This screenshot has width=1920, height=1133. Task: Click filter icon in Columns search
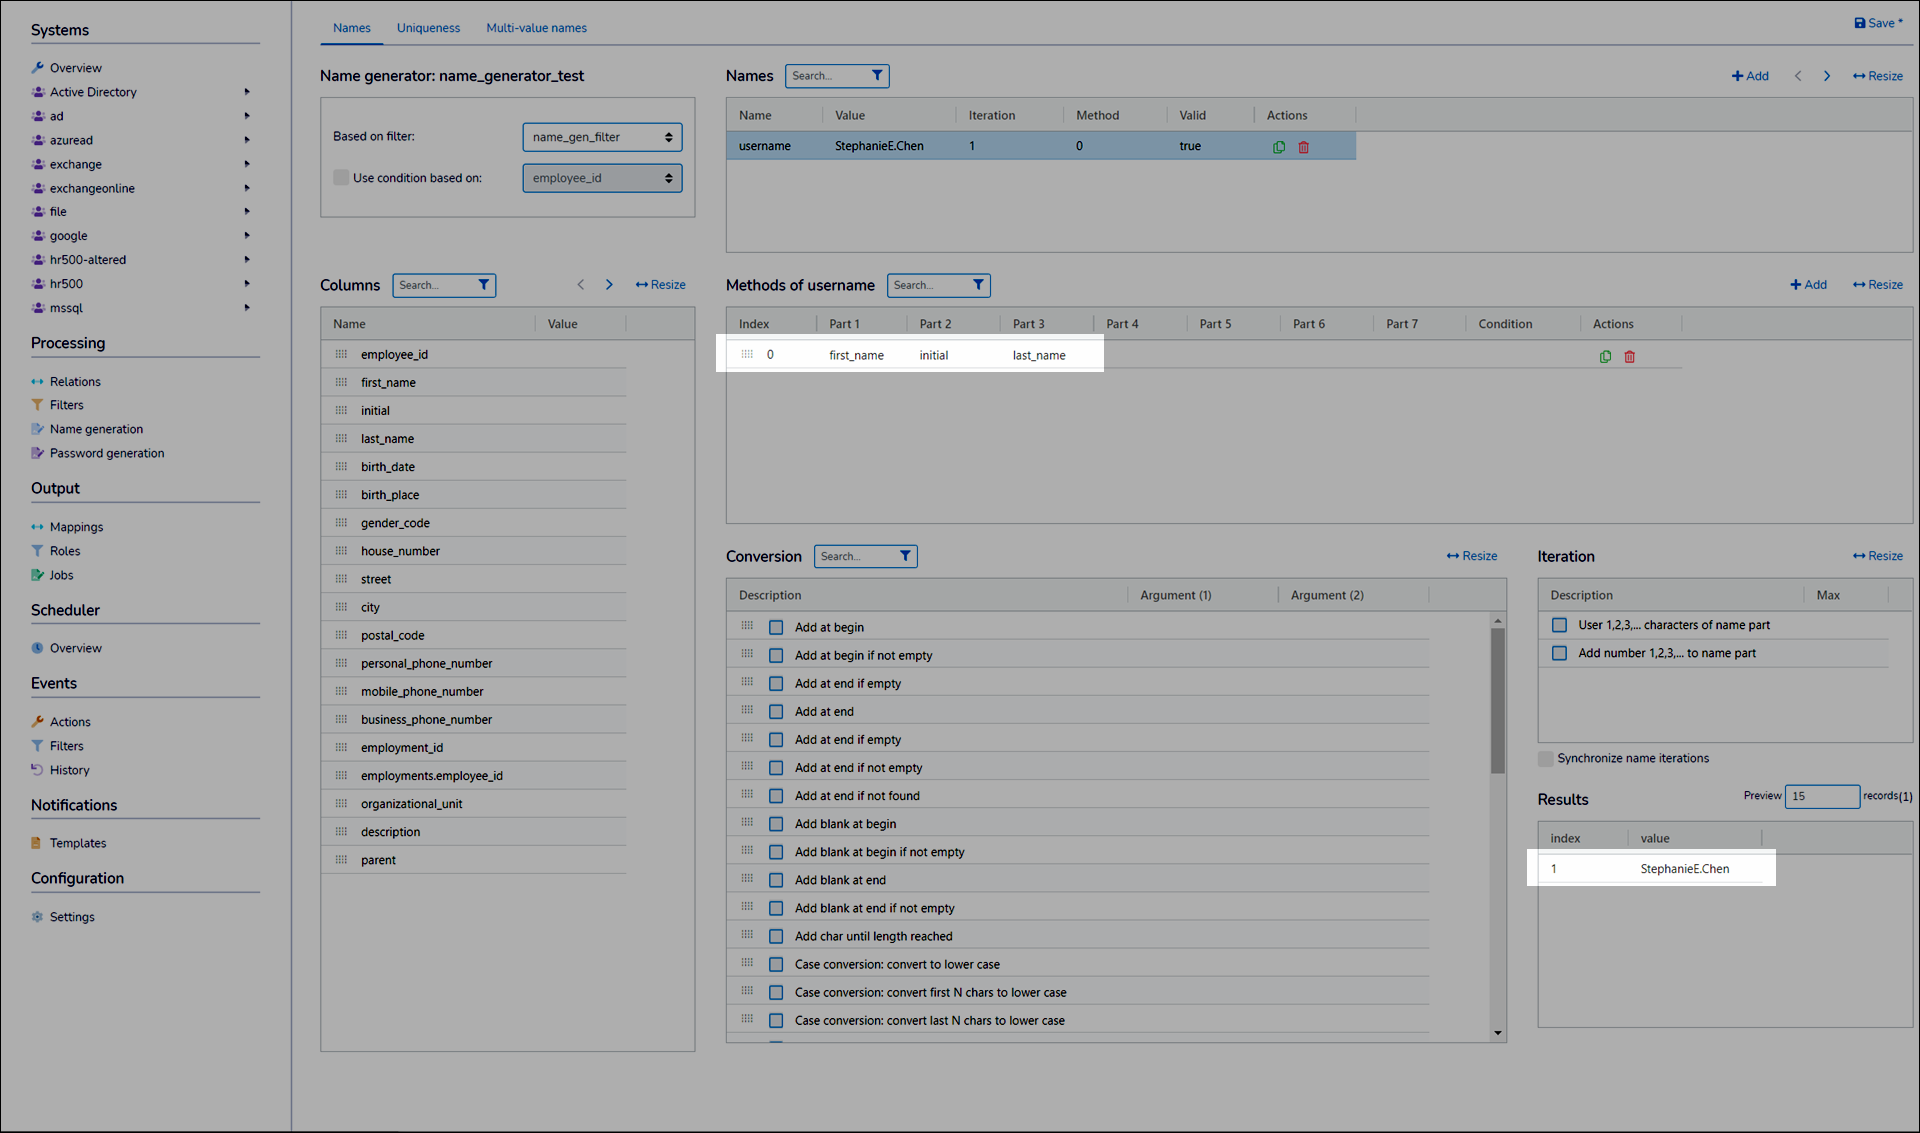484,285
